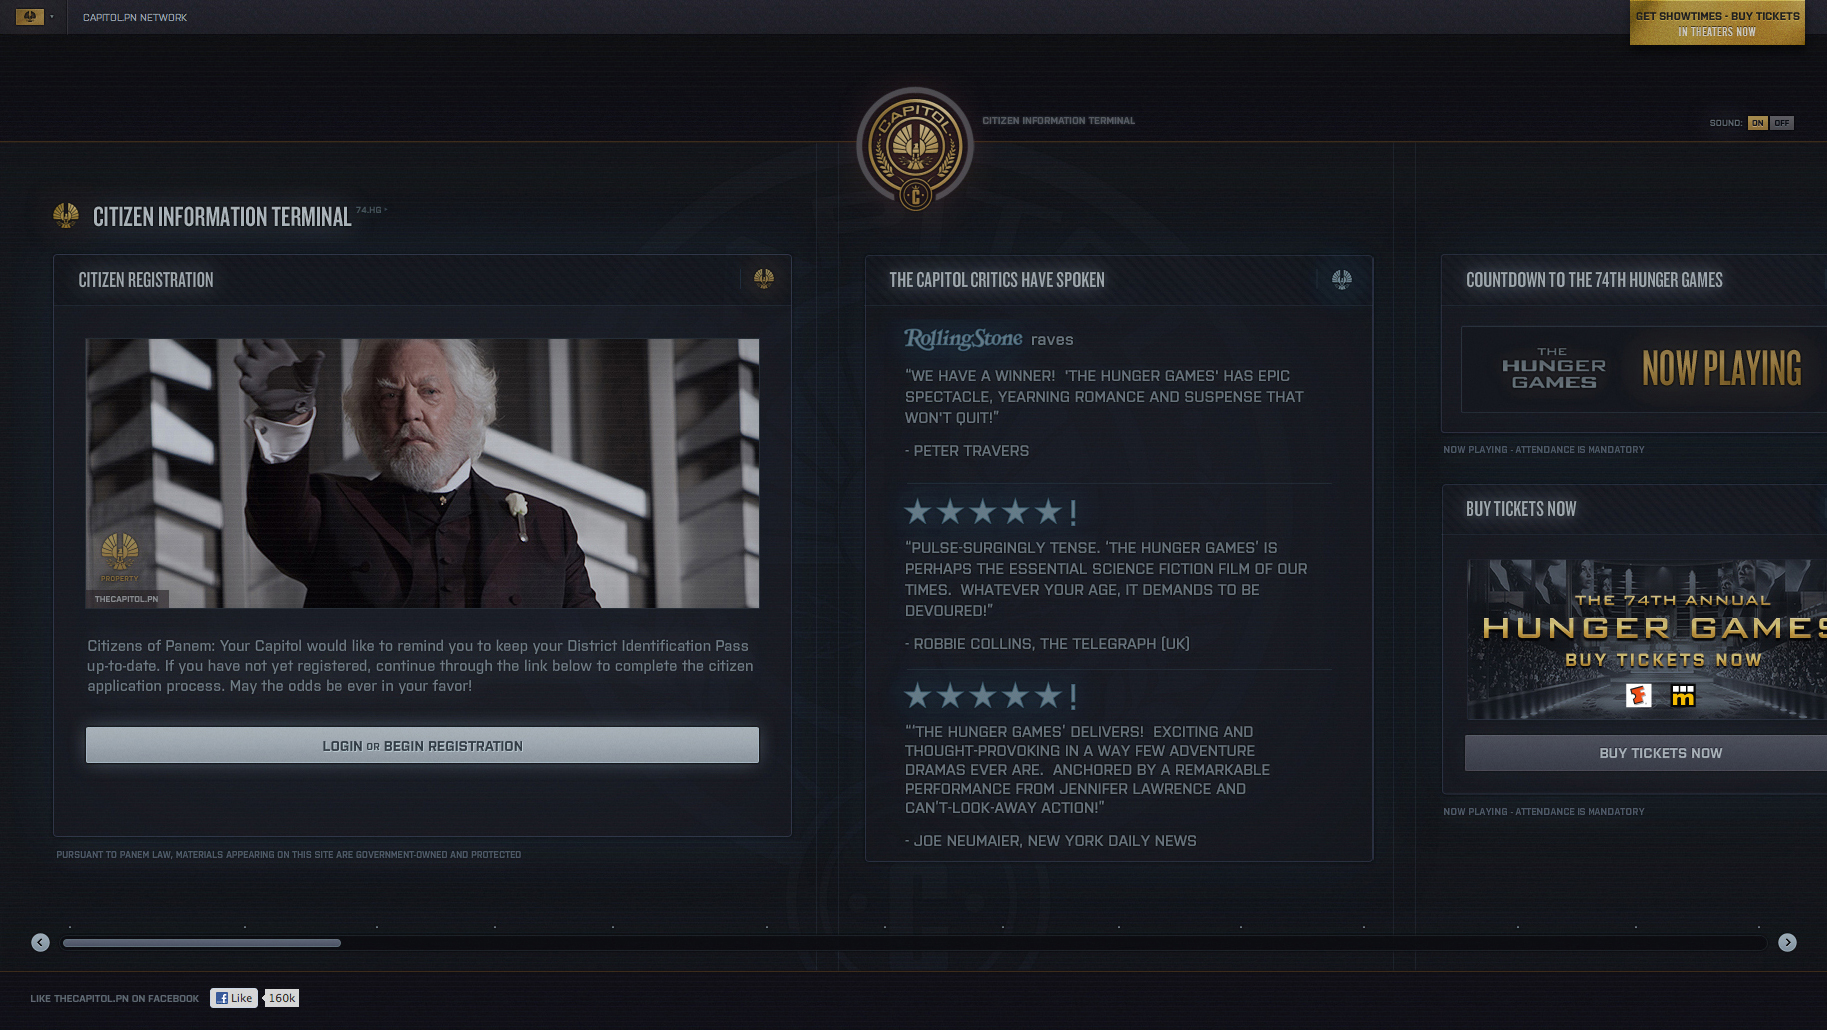This screenshot has height=1030, width=1827.
Task: Click Citizen Information Terminal label beside the seal
Action: click(x=1058, y=121)
